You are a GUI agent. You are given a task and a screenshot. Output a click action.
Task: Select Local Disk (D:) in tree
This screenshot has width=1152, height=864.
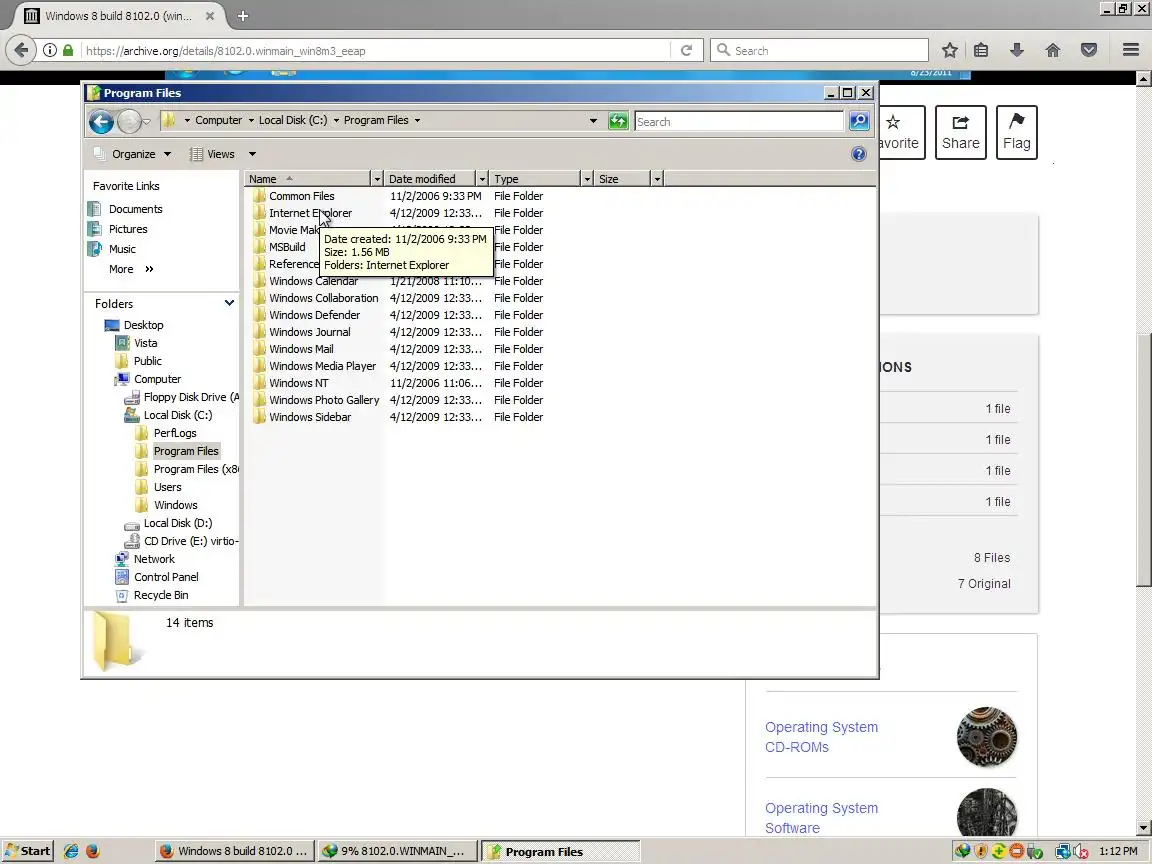click(x=178, y=523)
